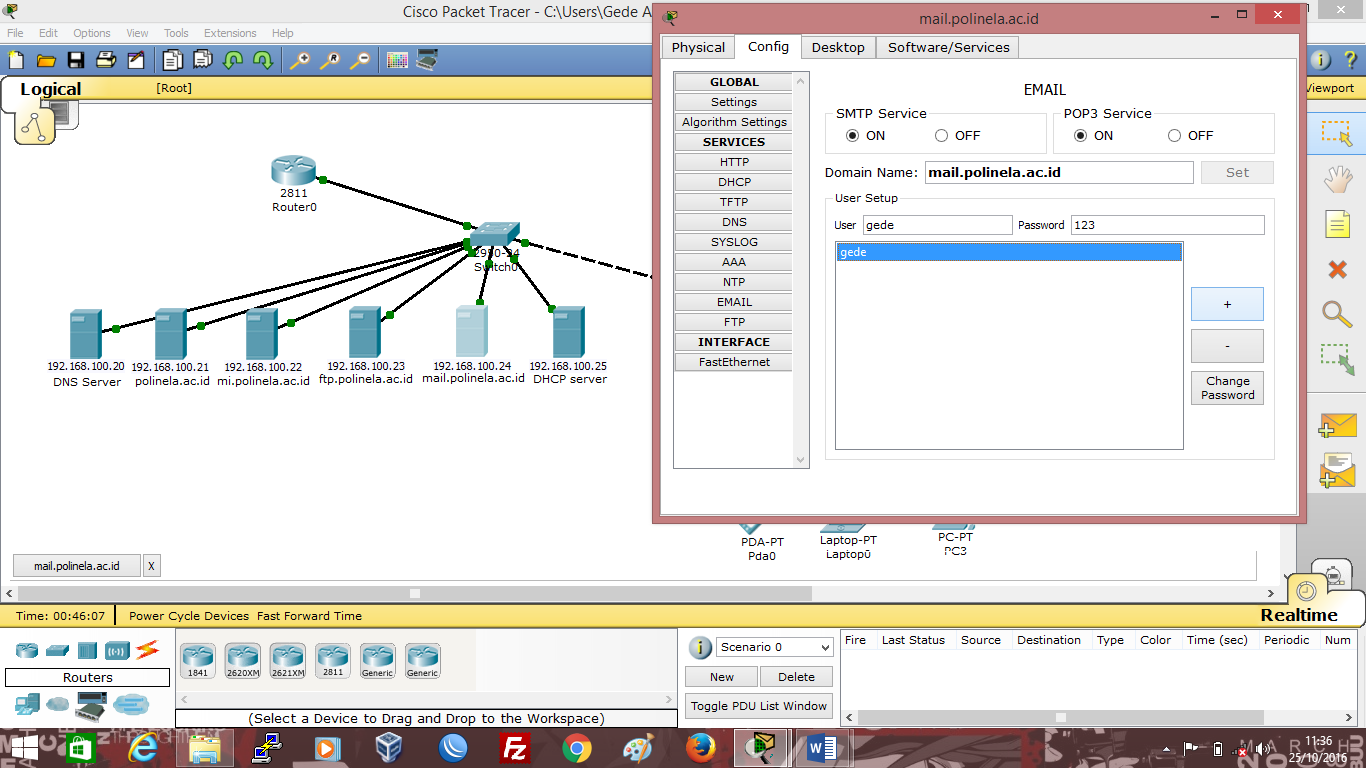Click the New scenario button
The width and height of the screenshot is (1366, 768).
722,677
